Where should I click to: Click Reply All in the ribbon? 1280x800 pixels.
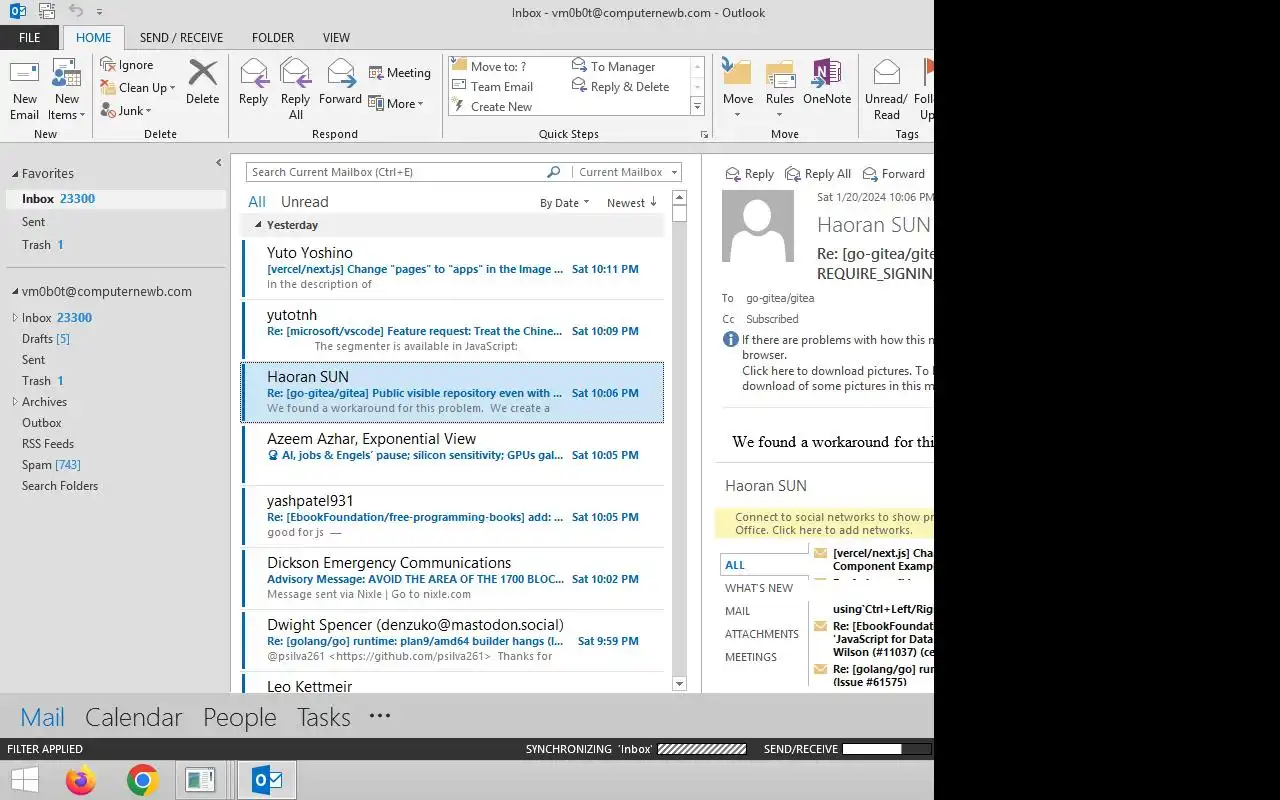pyautogui.click(x=295, y=90)
